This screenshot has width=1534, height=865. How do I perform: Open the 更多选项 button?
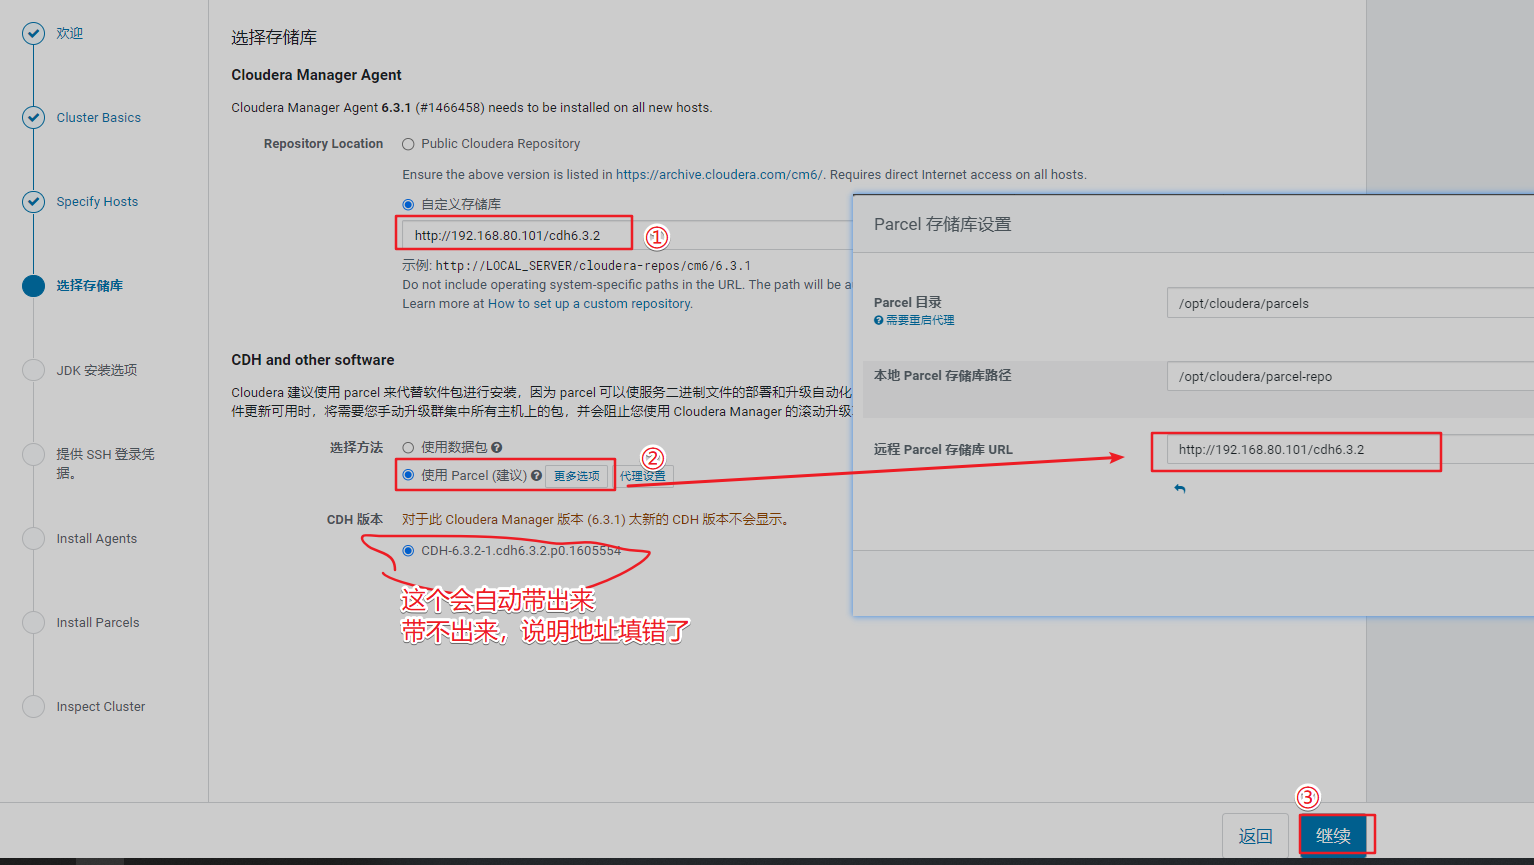tap(577, 476)
